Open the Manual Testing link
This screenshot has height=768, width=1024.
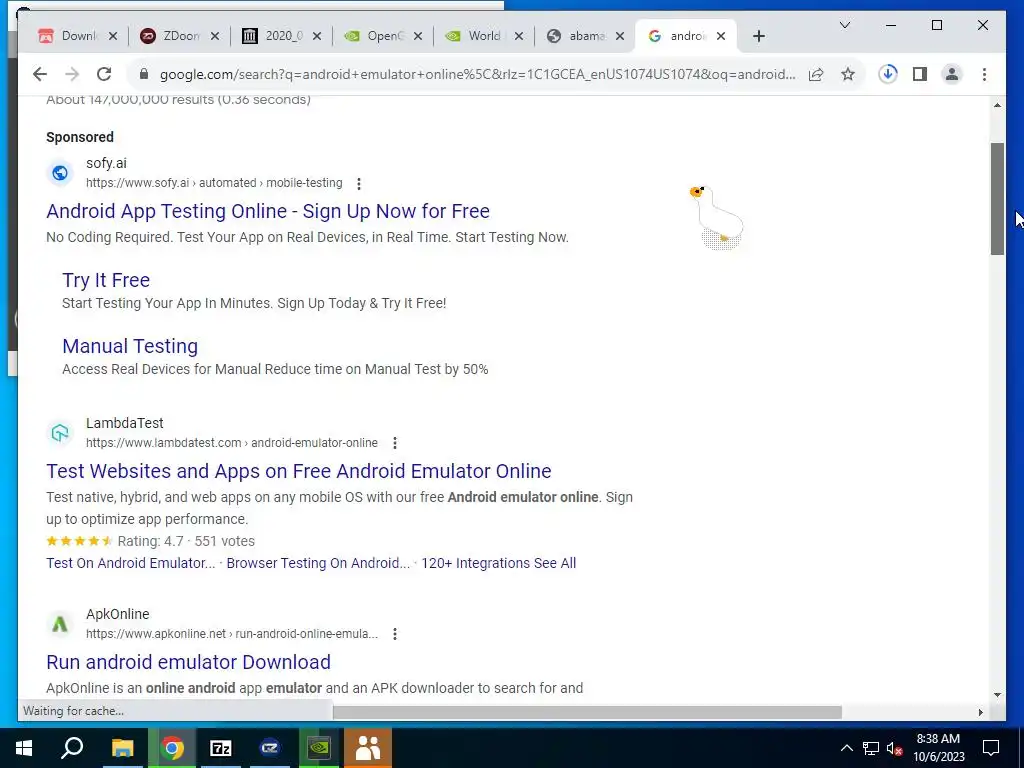(130, 346)
